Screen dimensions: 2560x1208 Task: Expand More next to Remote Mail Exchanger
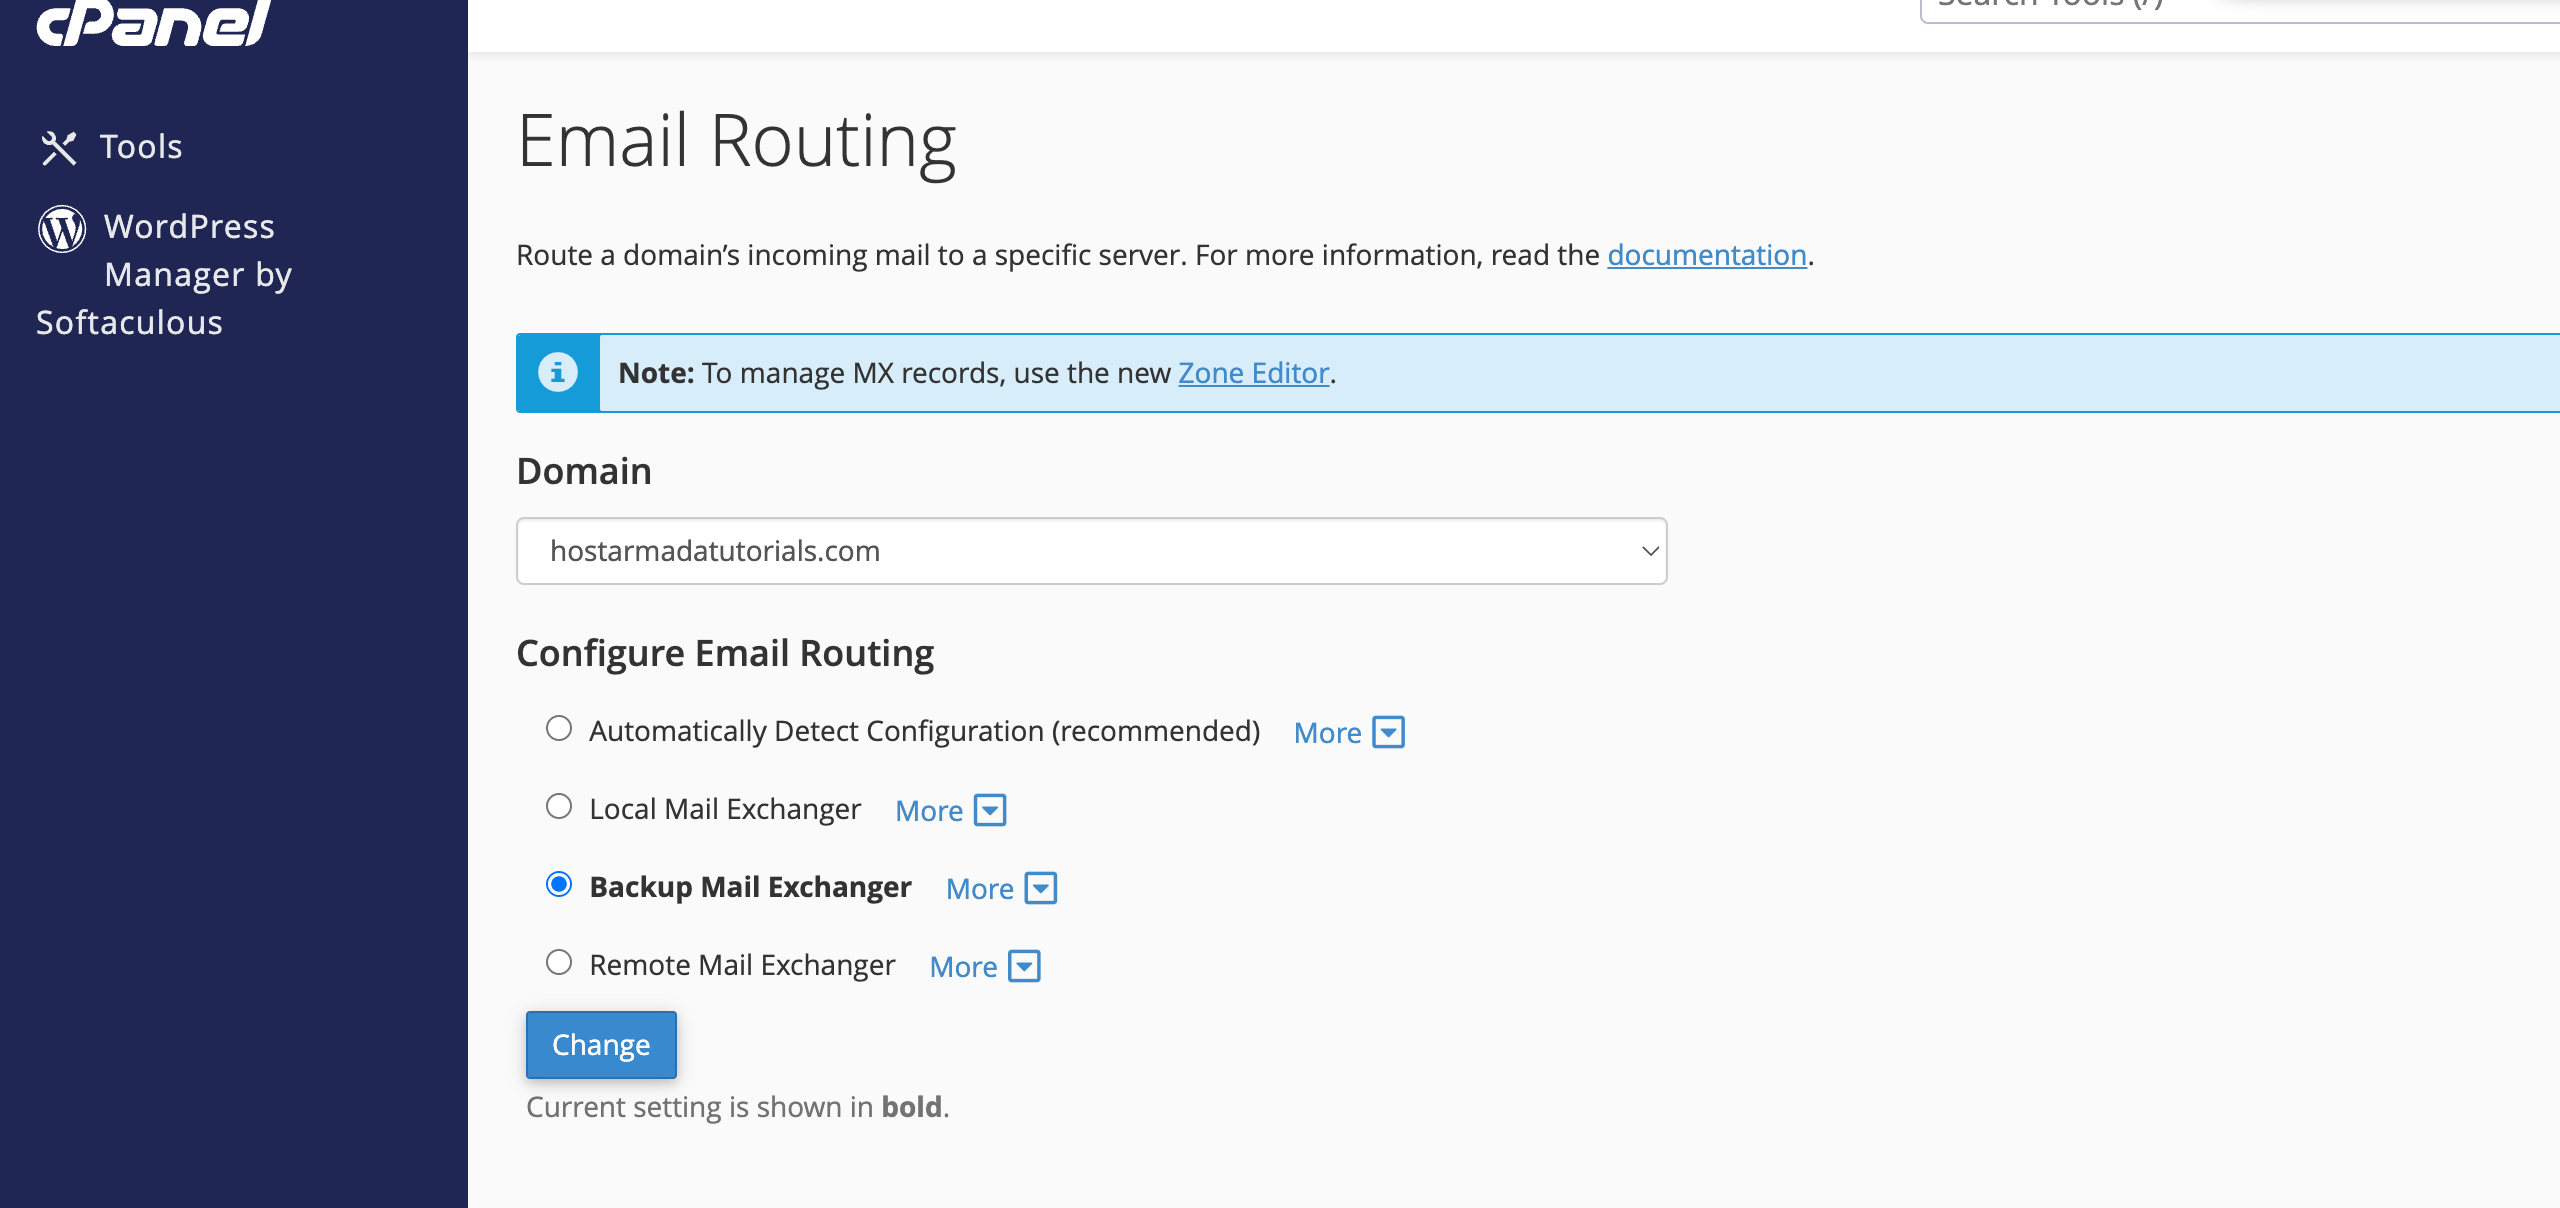pyautogui.click(x=985, y=967)
